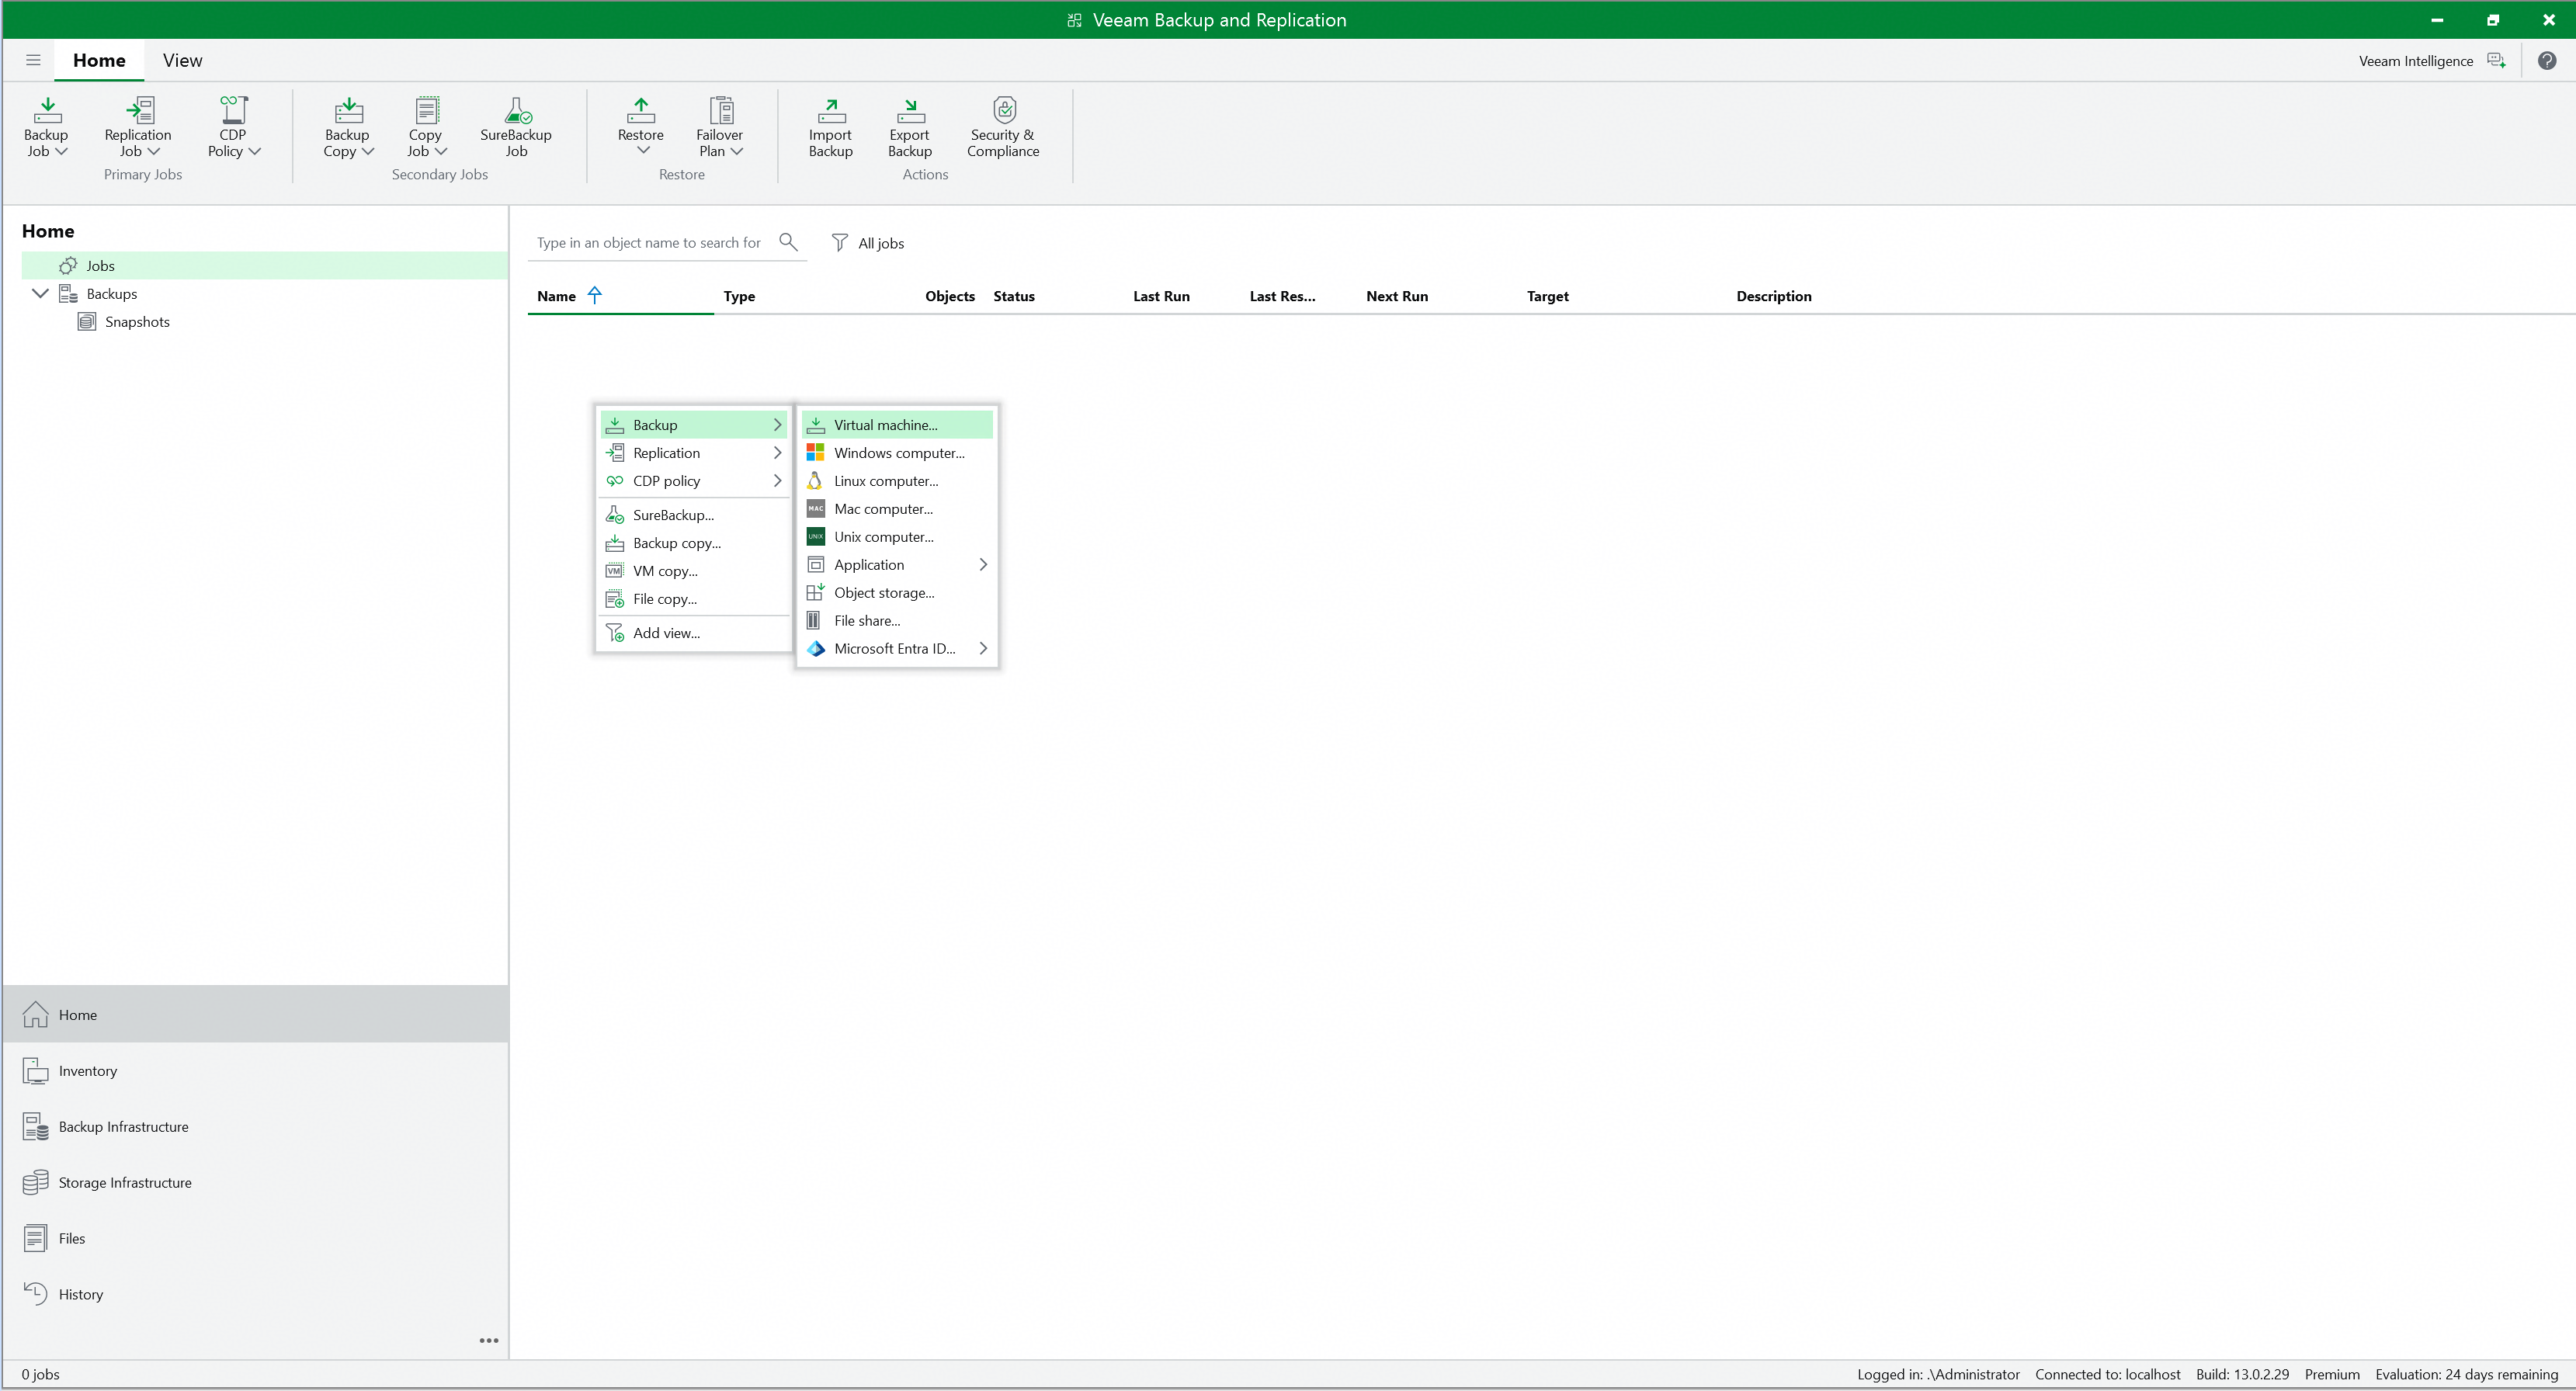Click the Restore ribbon icon

coord(641,110)
